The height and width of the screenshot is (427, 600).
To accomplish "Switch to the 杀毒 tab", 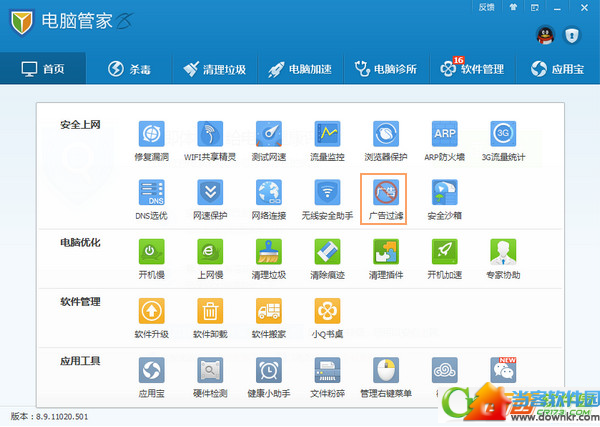I will (x=129, y=69).
